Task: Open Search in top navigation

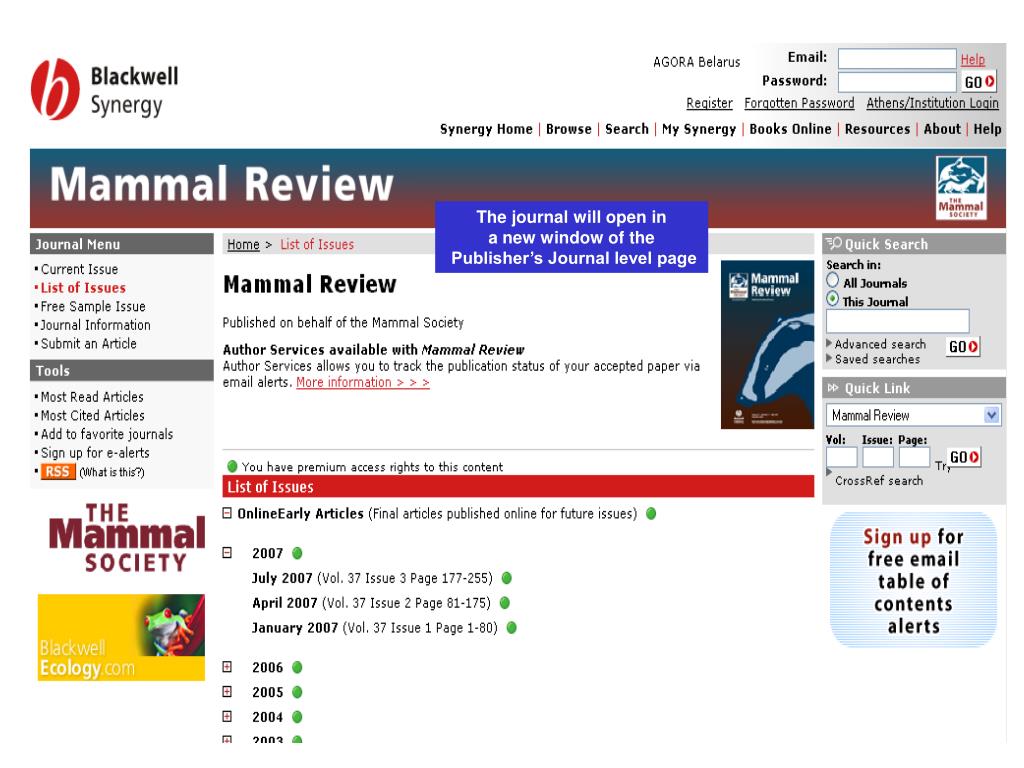Action: 627,129
